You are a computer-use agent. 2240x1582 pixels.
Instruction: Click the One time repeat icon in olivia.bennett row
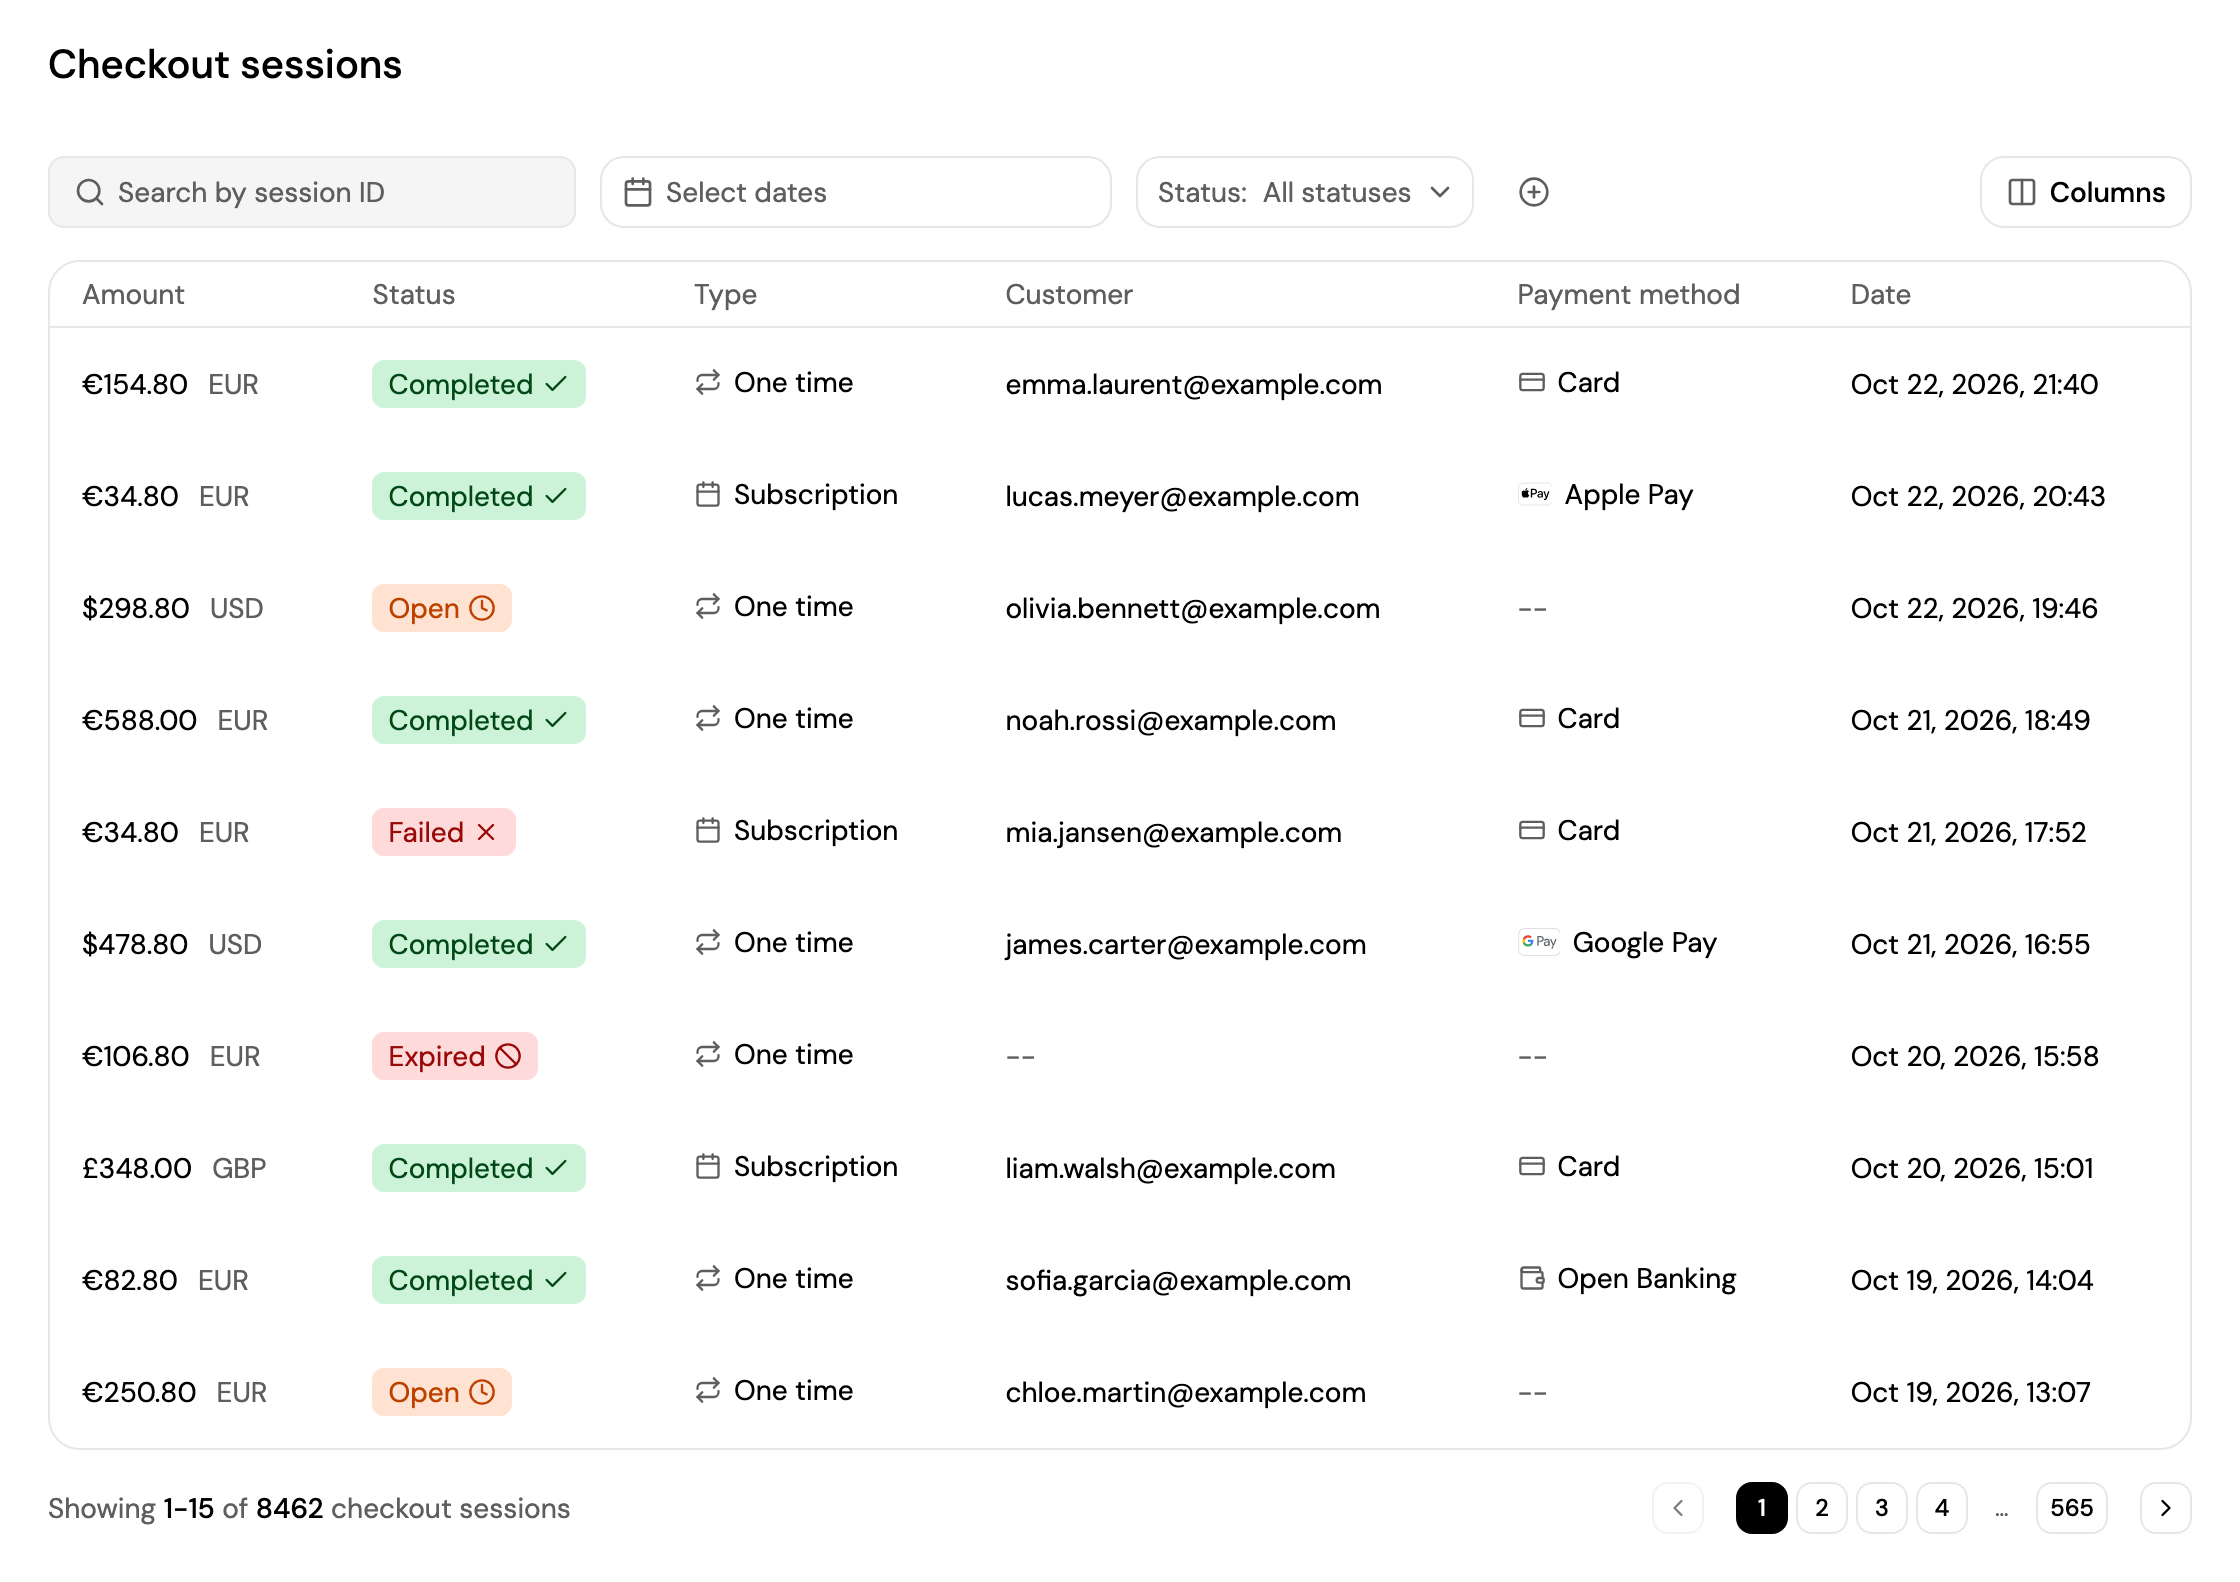coord(708,606)
